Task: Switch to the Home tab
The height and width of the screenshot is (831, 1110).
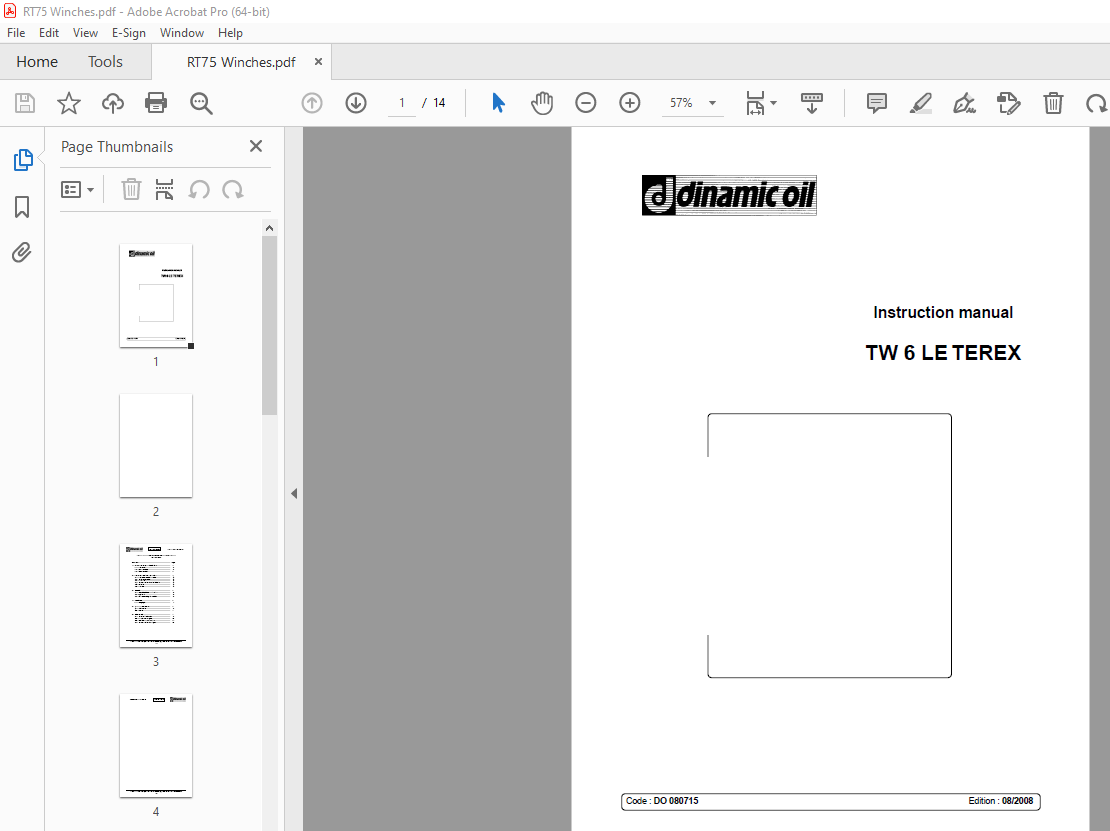Action: click(37, 62)
